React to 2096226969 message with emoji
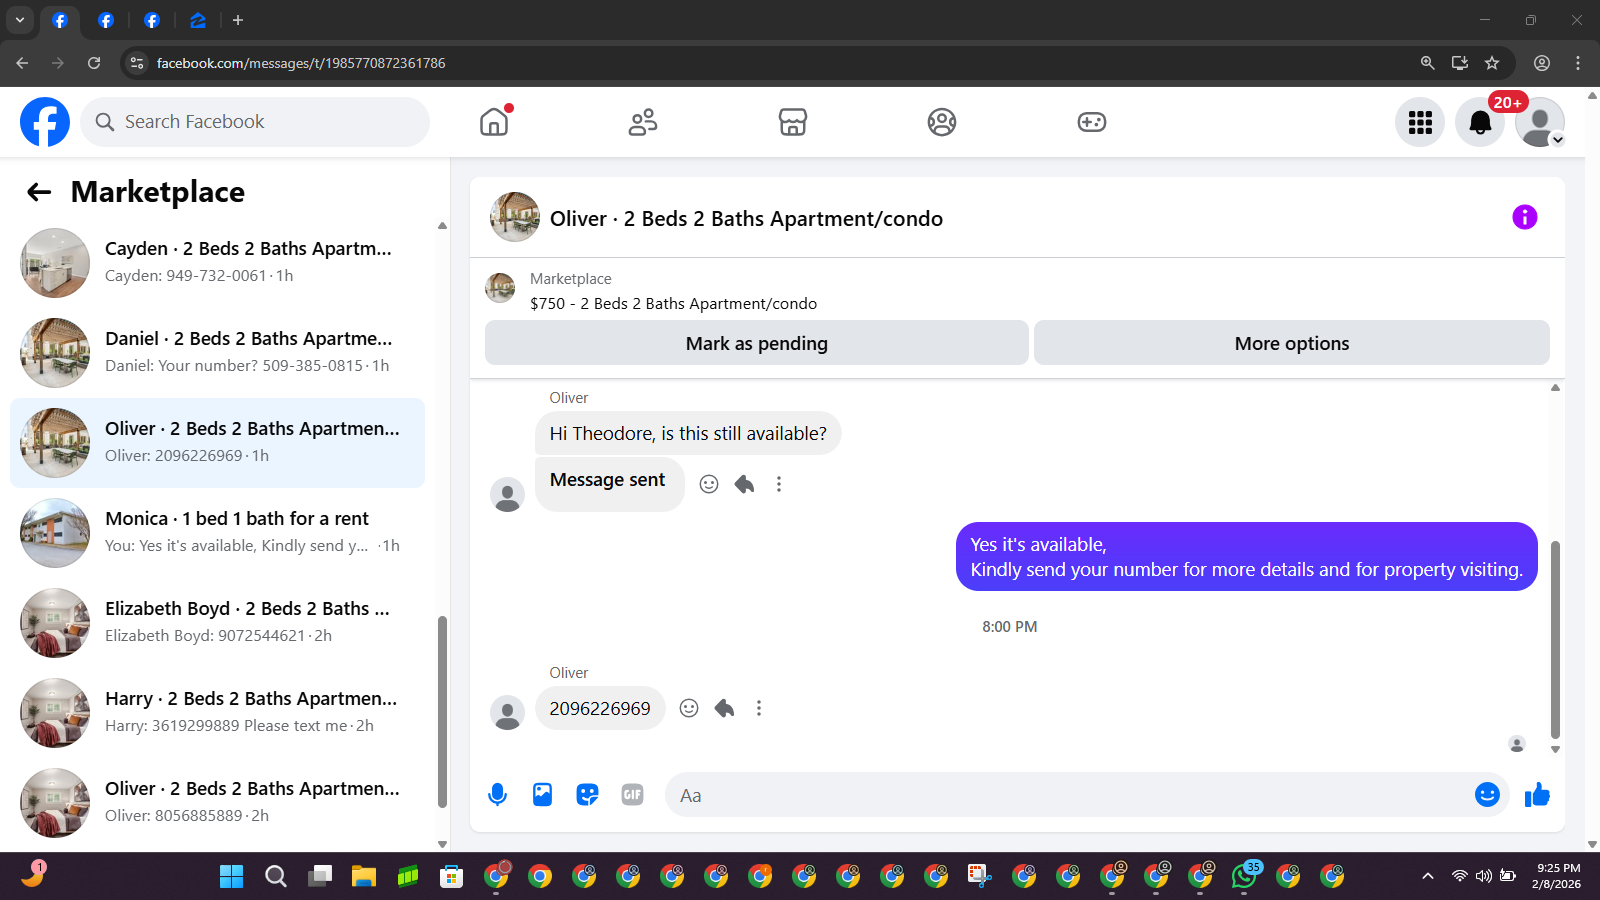The height and width of the screenshot is (900, 1600). pyautogui.click(x=689, y=708)
